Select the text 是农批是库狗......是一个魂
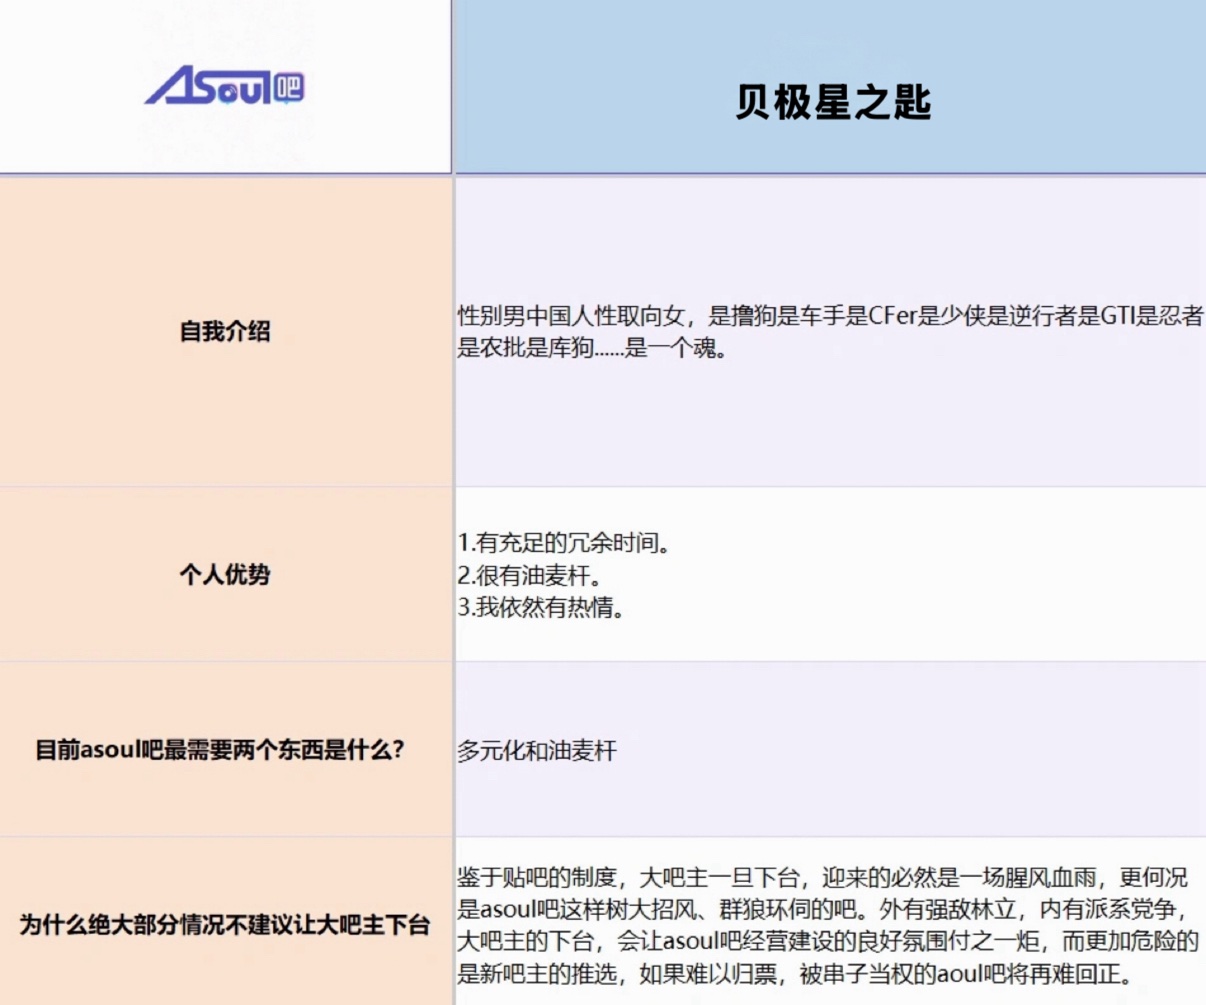Screen dimensions: 1206x1005 click(591, 349)
